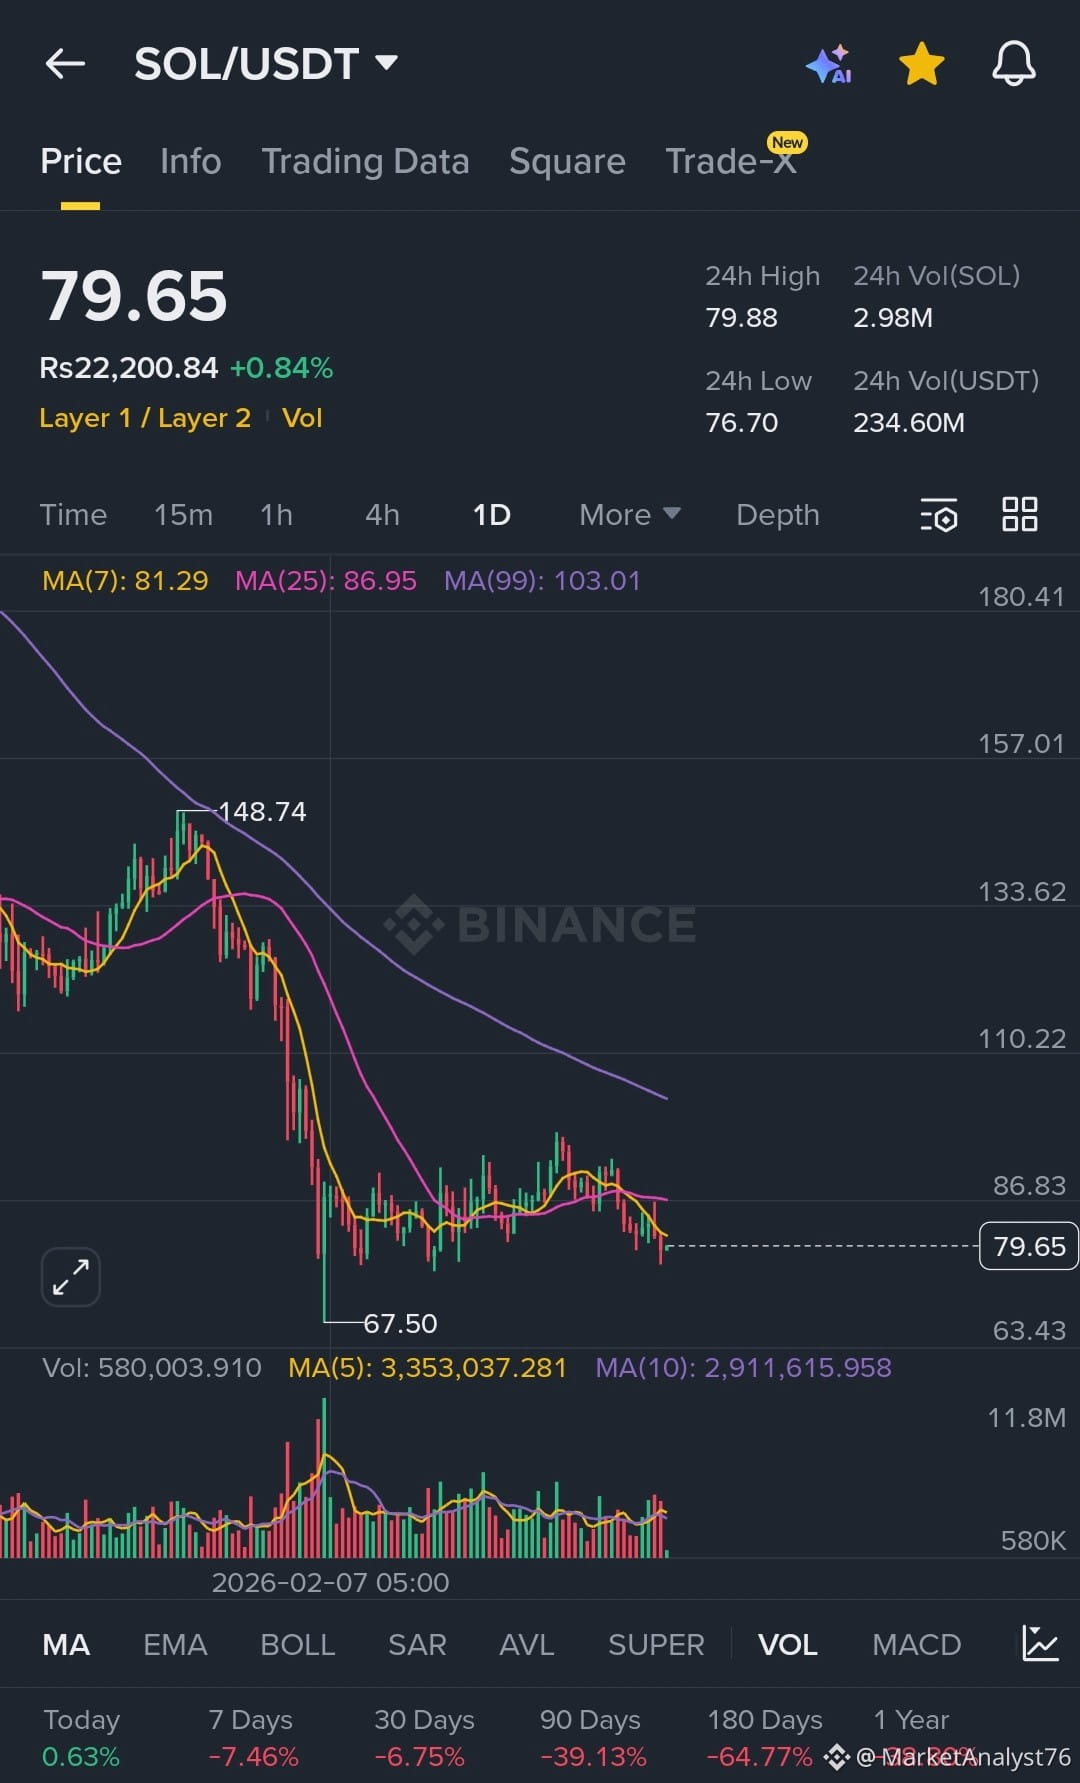Tap the back arrow icon
The image size is (1080, 1783).
click(65, 64)
